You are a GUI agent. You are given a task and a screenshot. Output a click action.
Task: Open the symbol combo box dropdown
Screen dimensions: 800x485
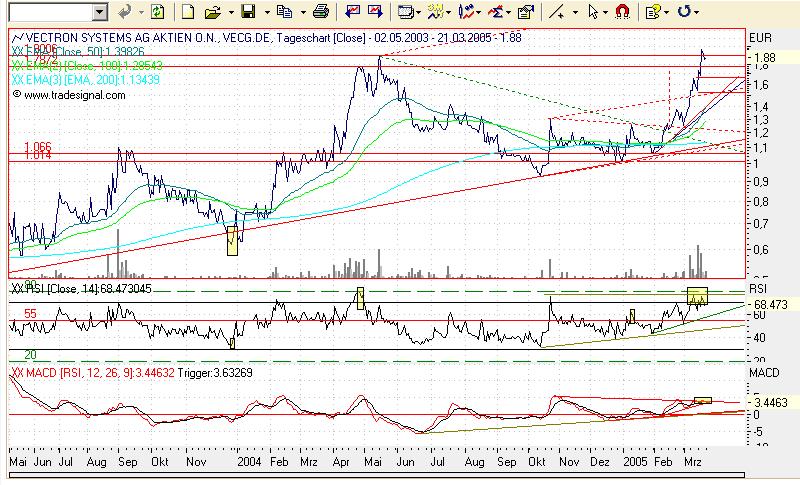[x=100, y=12]
